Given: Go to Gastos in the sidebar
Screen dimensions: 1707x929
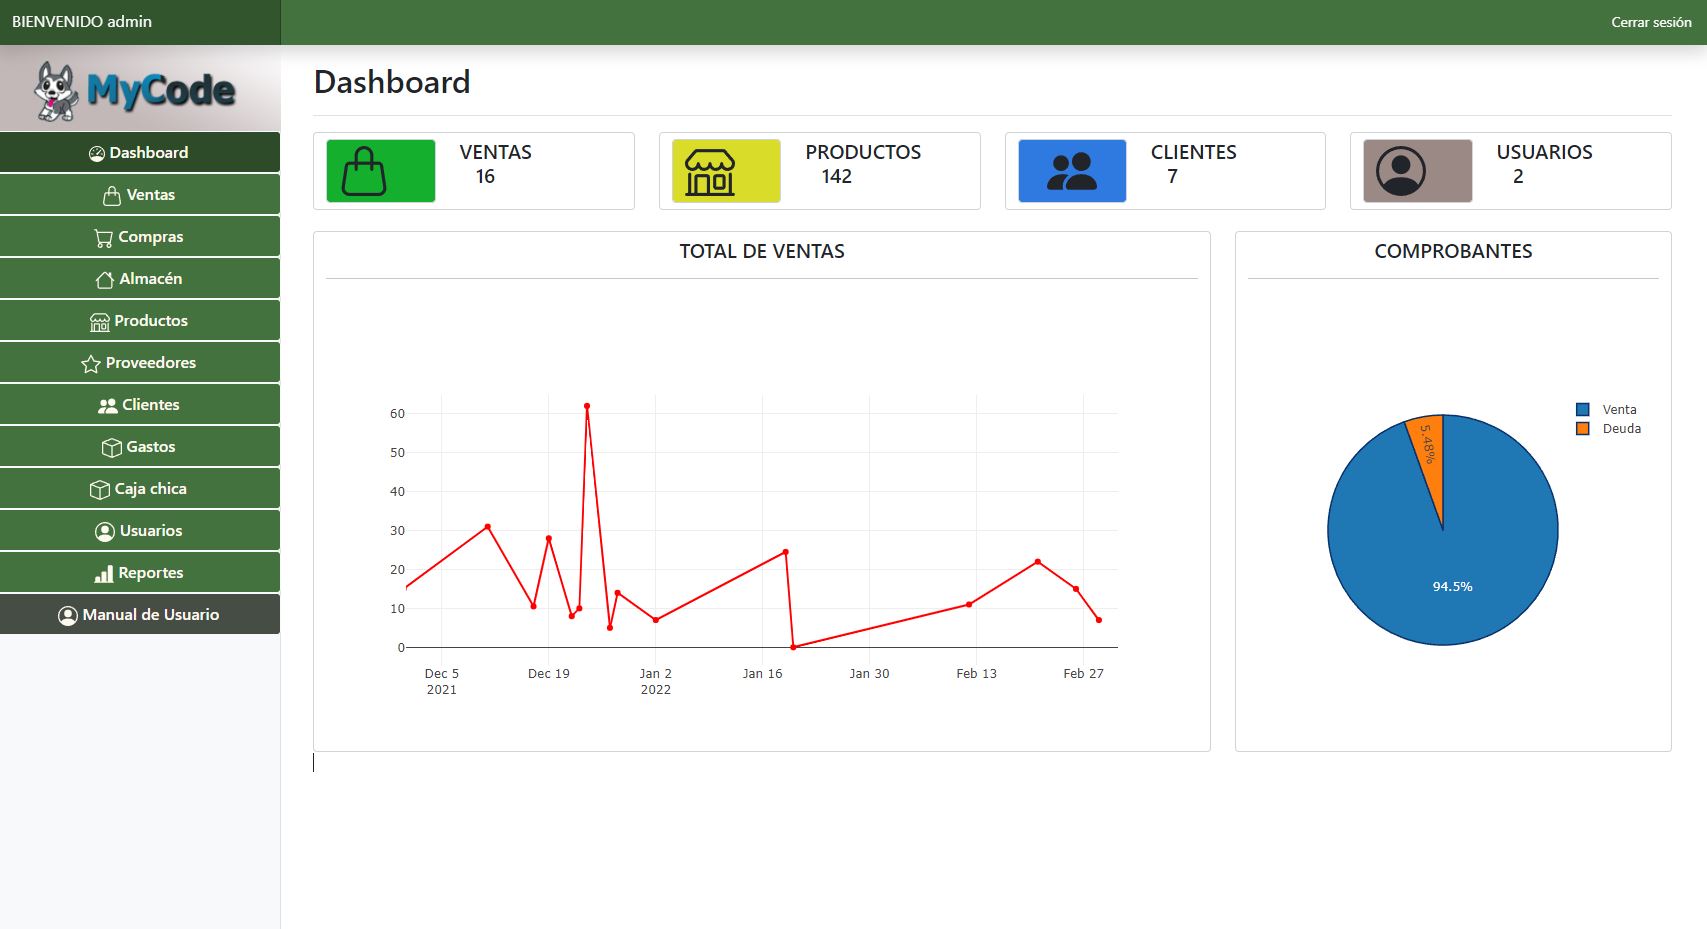Looking at the screenshot, I should 140,447.
